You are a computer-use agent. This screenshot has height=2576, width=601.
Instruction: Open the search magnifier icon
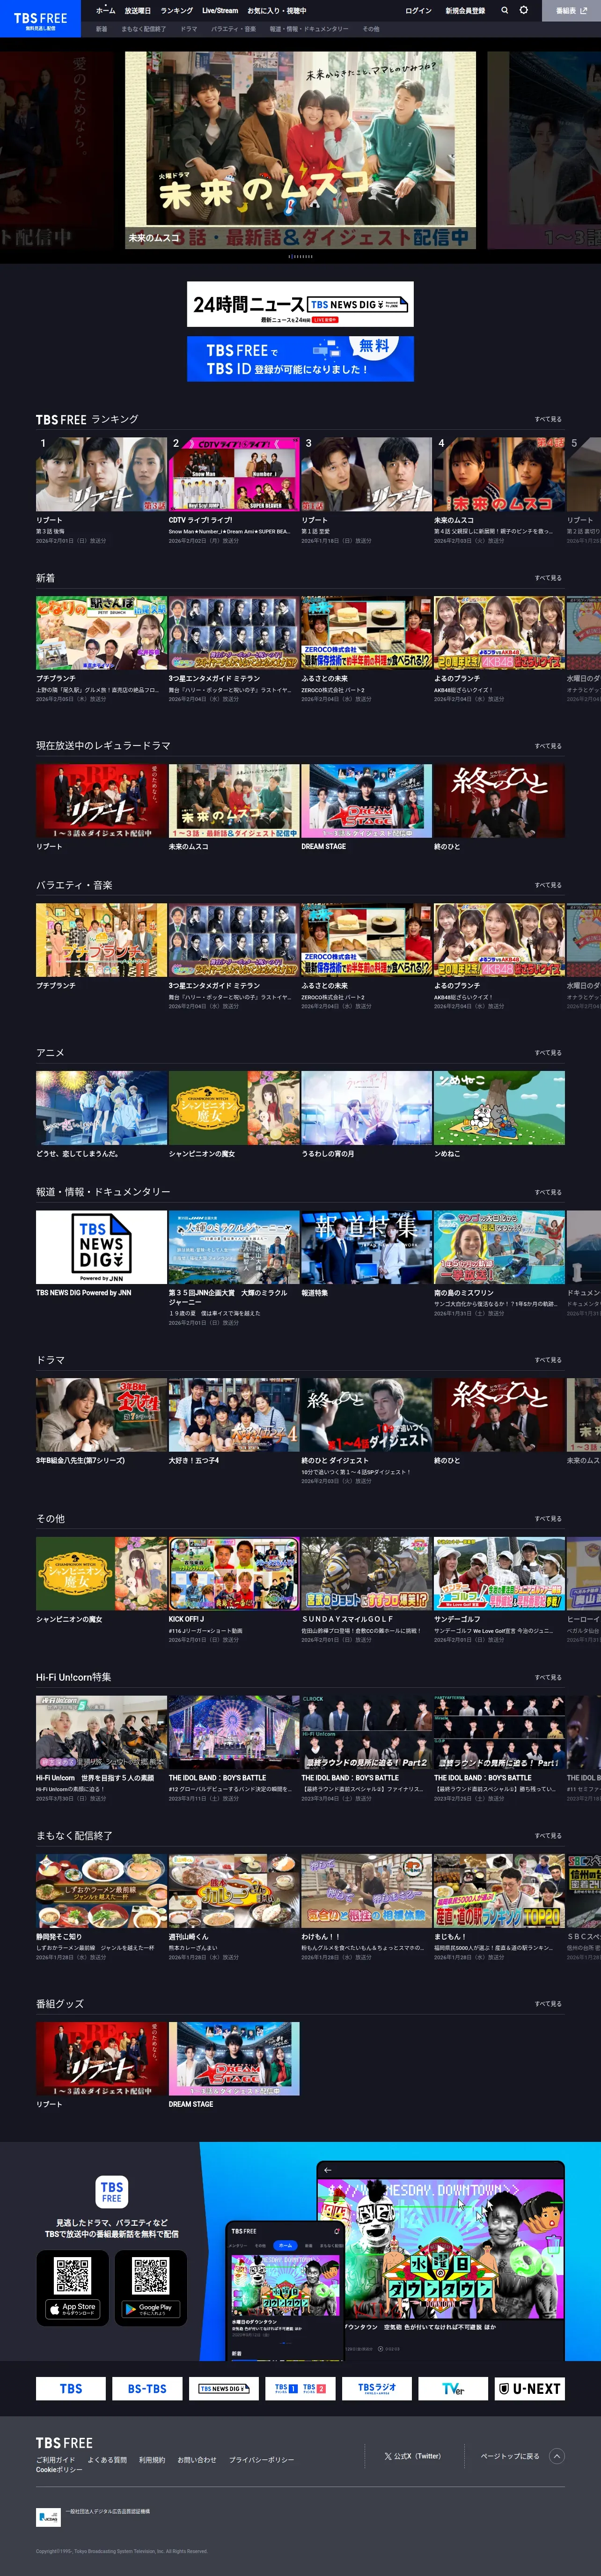(504, 10)
